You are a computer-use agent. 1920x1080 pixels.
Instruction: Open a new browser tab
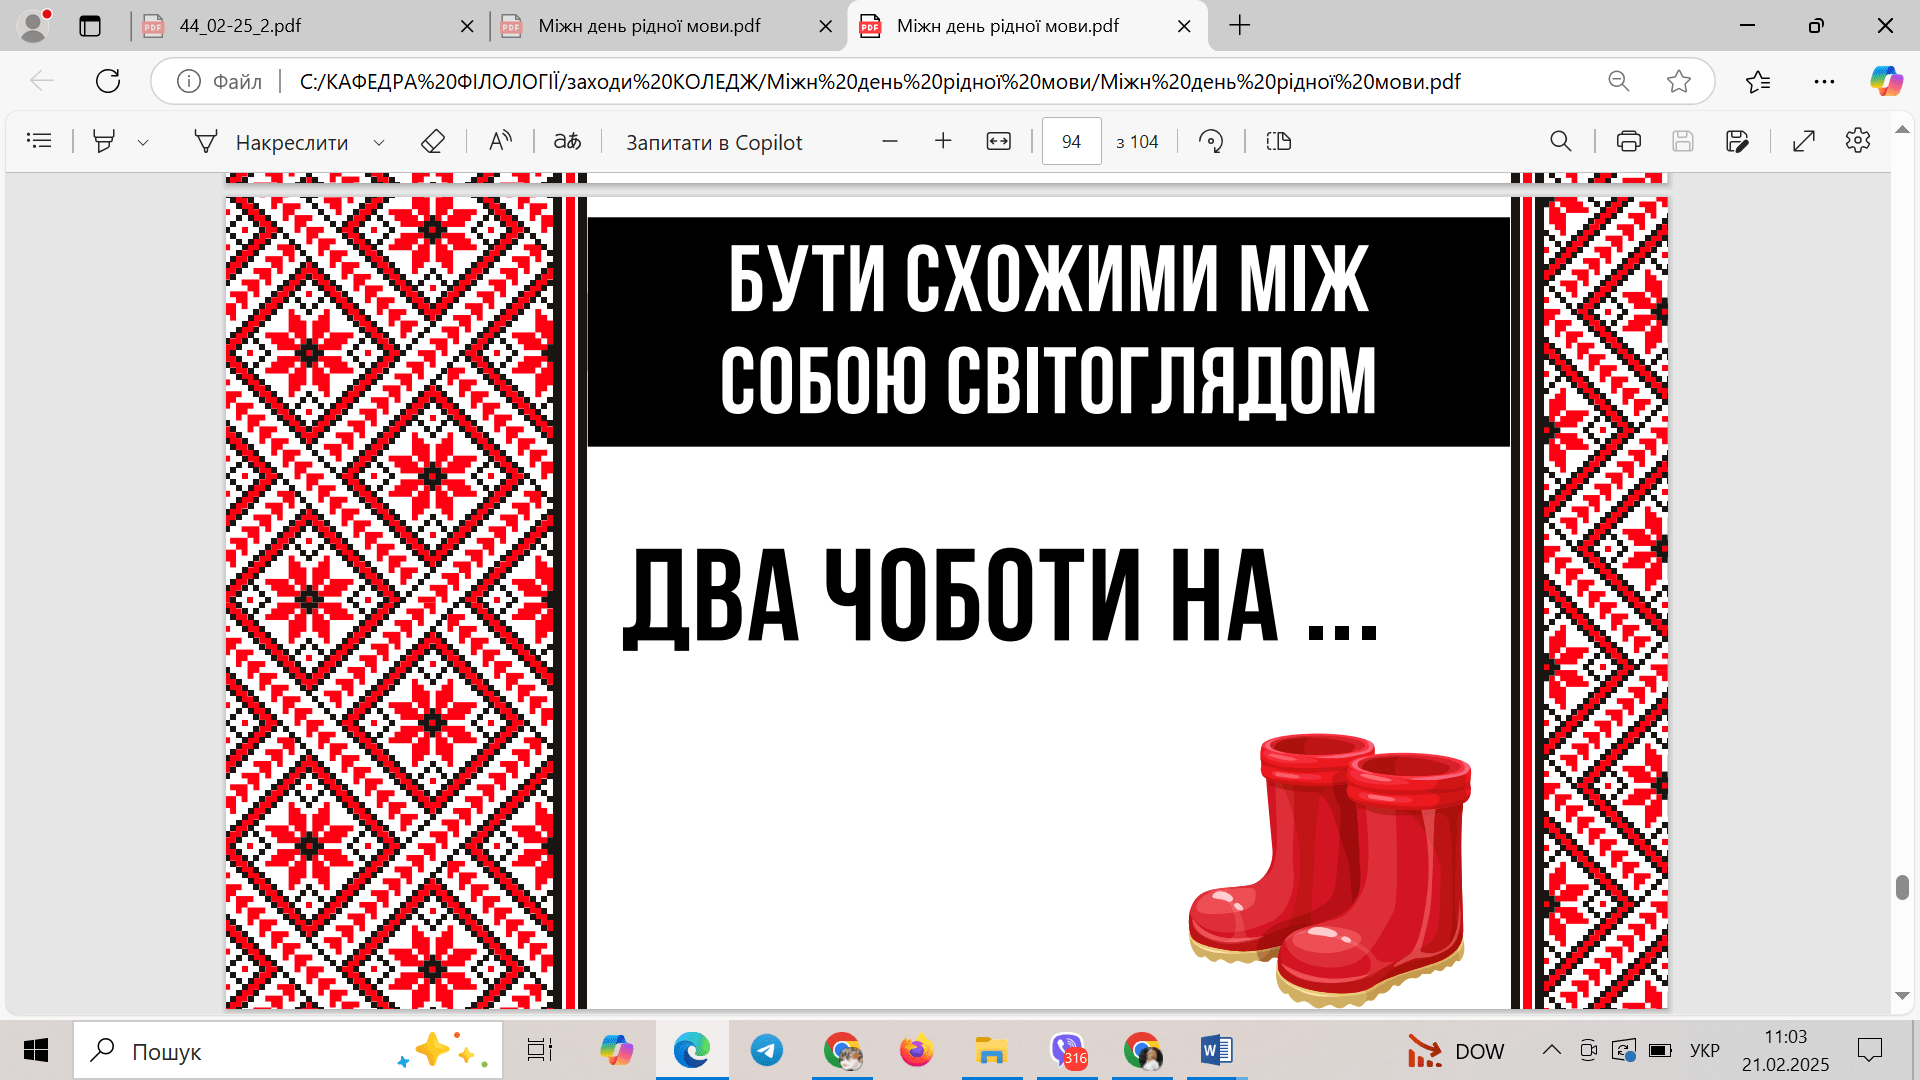click(x=1239, y=26)
